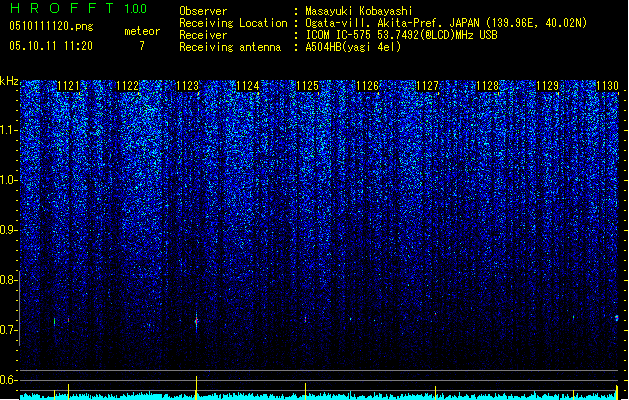This screenshot has width=629, height=400.
Task: Click the 0.6 kHz axis label
Action: click(x=8, y=380)
